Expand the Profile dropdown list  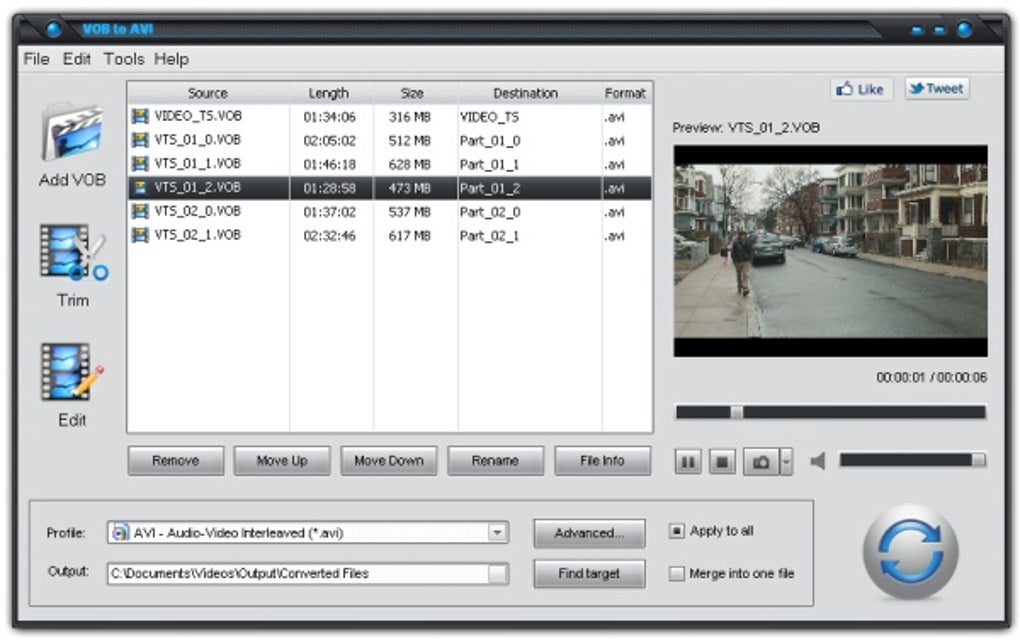coord(497,533)
